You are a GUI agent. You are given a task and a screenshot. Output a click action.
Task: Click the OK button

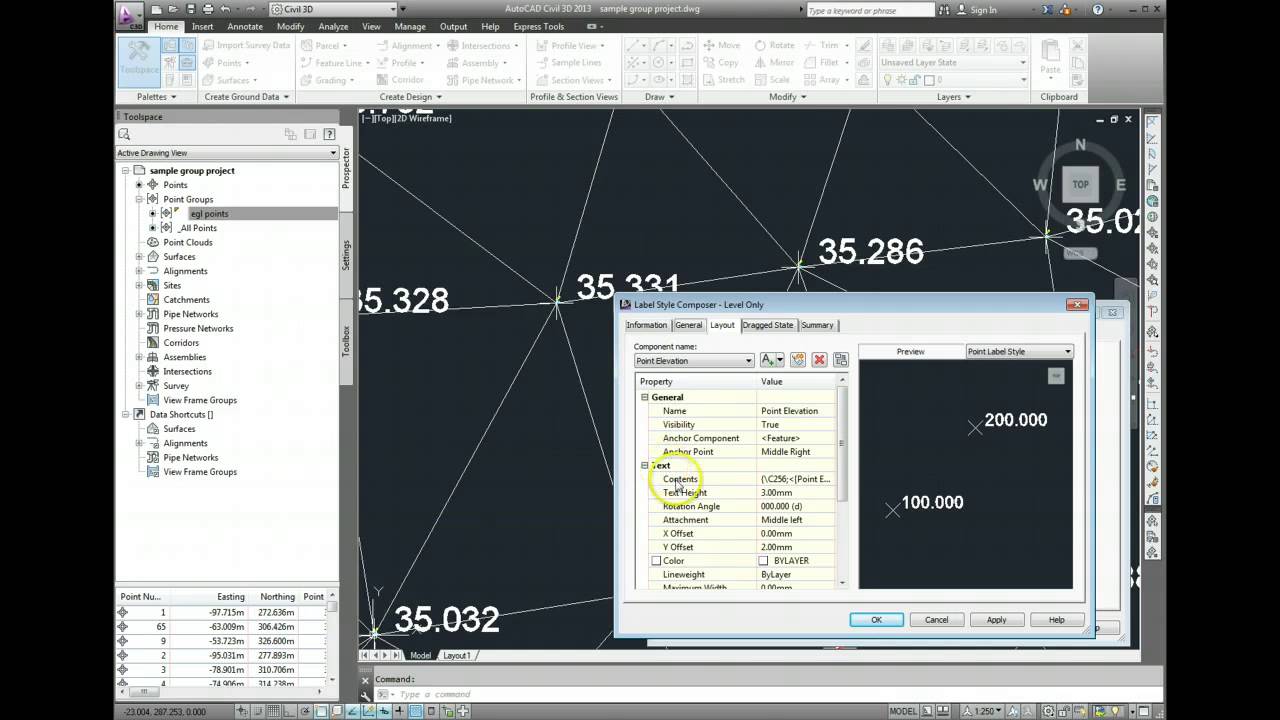[876, 620]
